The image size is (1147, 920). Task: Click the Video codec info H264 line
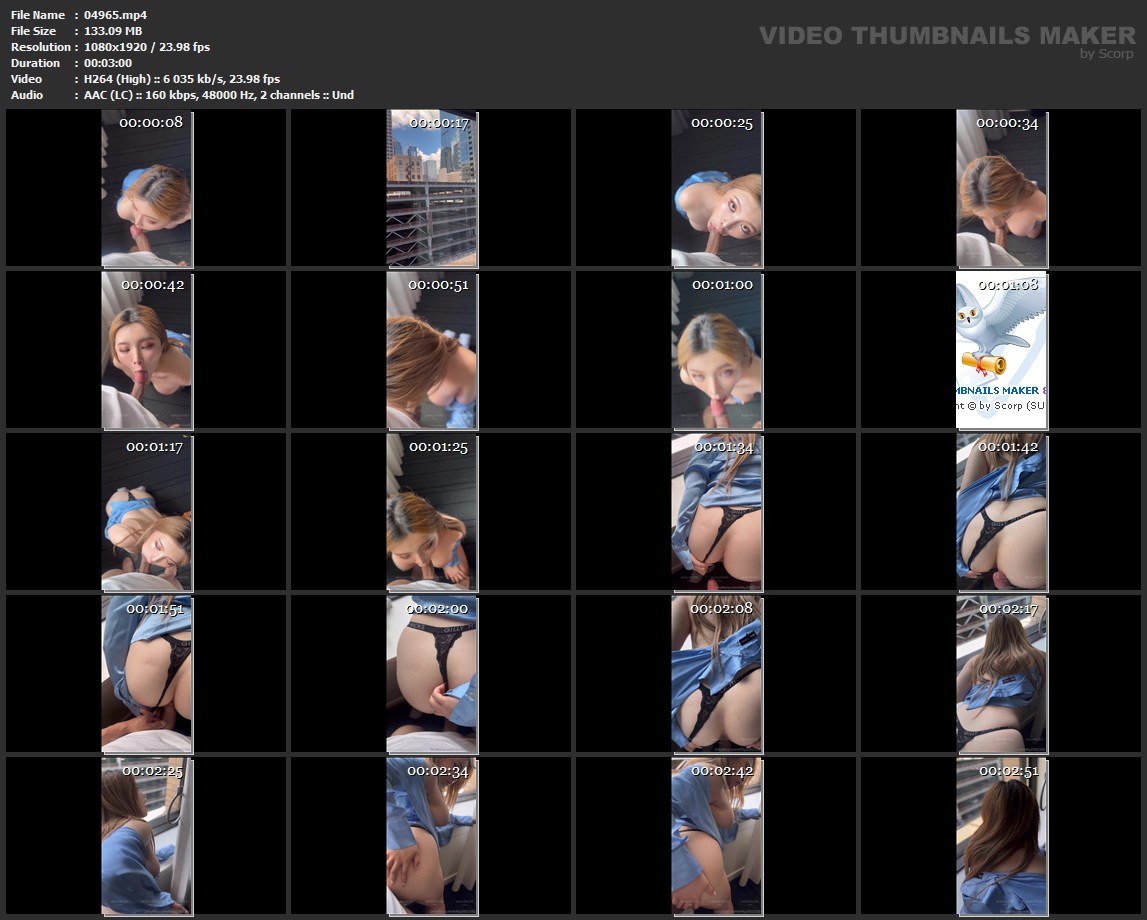[x=181, y=79]
